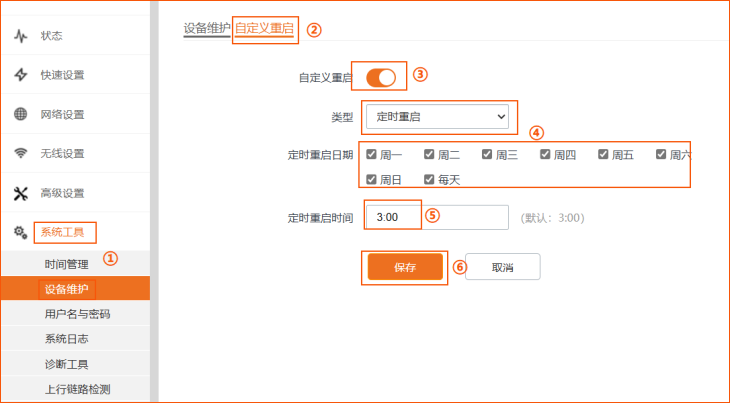This screenshot has height=403, width=730.
Task: Click the 状态 pulse icon
Action: pos(20,36)
